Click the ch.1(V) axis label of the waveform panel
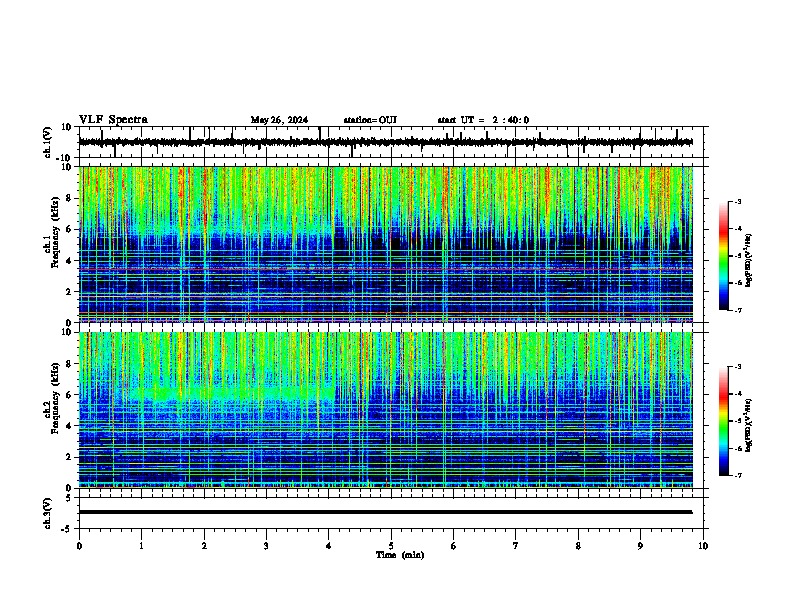 pos(48,142)
